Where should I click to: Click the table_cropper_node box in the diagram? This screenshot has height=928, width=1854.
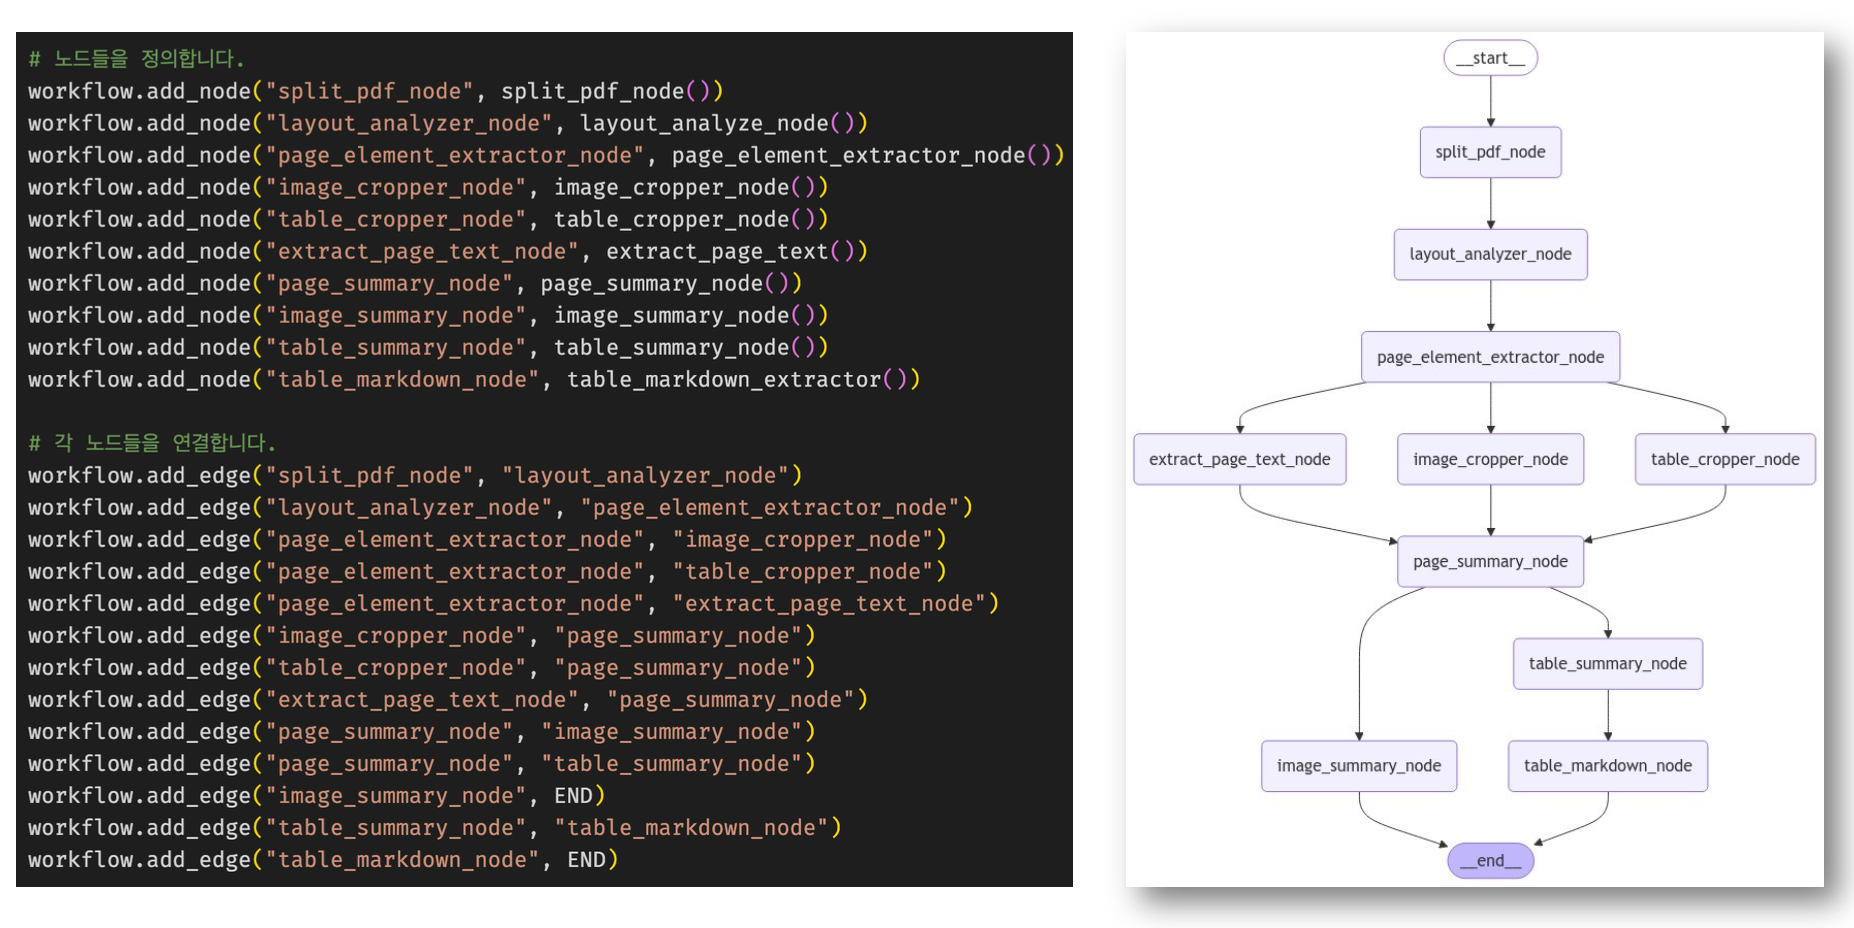point(1724,459)
